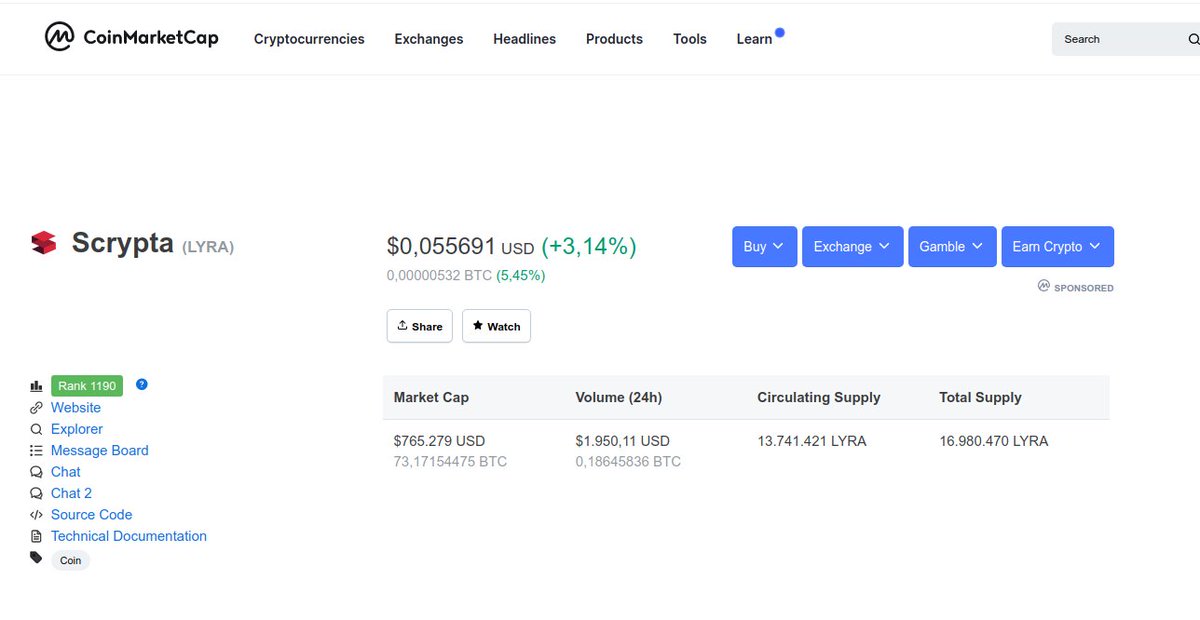Open the Products menu

(x=614, y=39)
